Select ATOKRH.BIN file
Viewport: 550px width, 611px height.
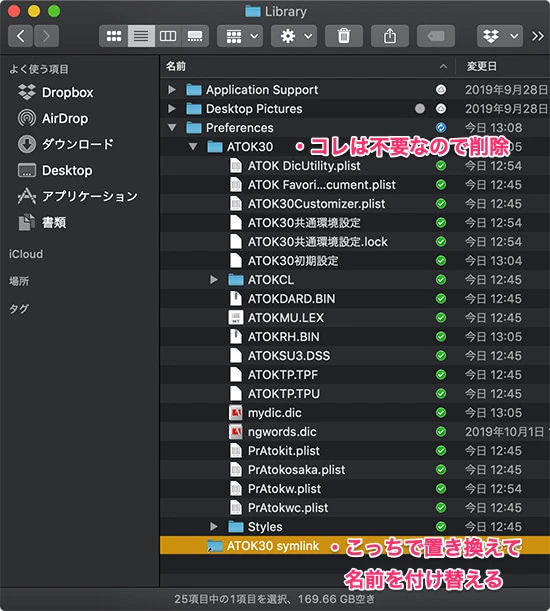coord(284,337)
